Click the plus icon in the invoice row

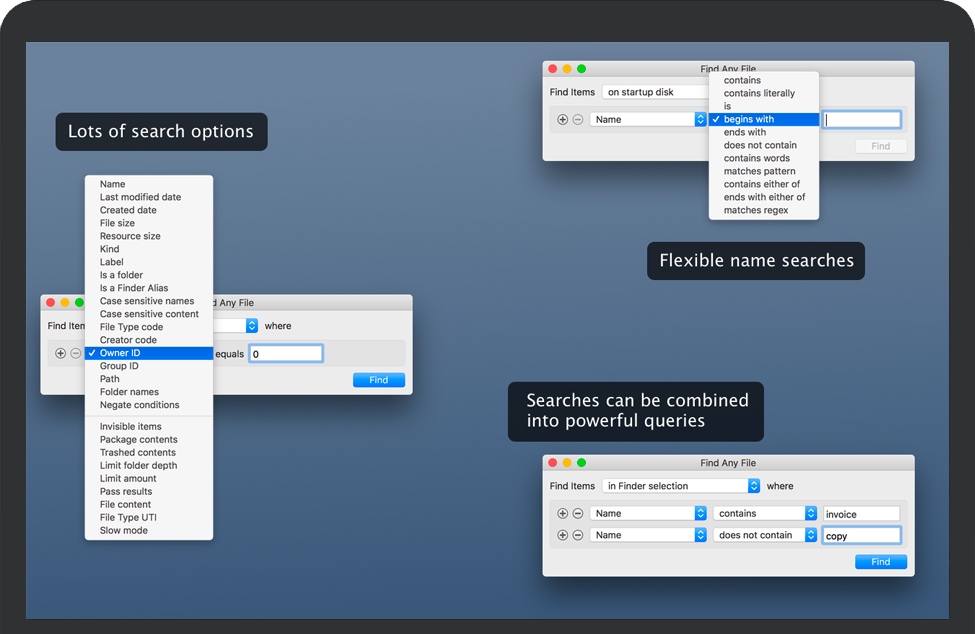(x=562, y=513)
